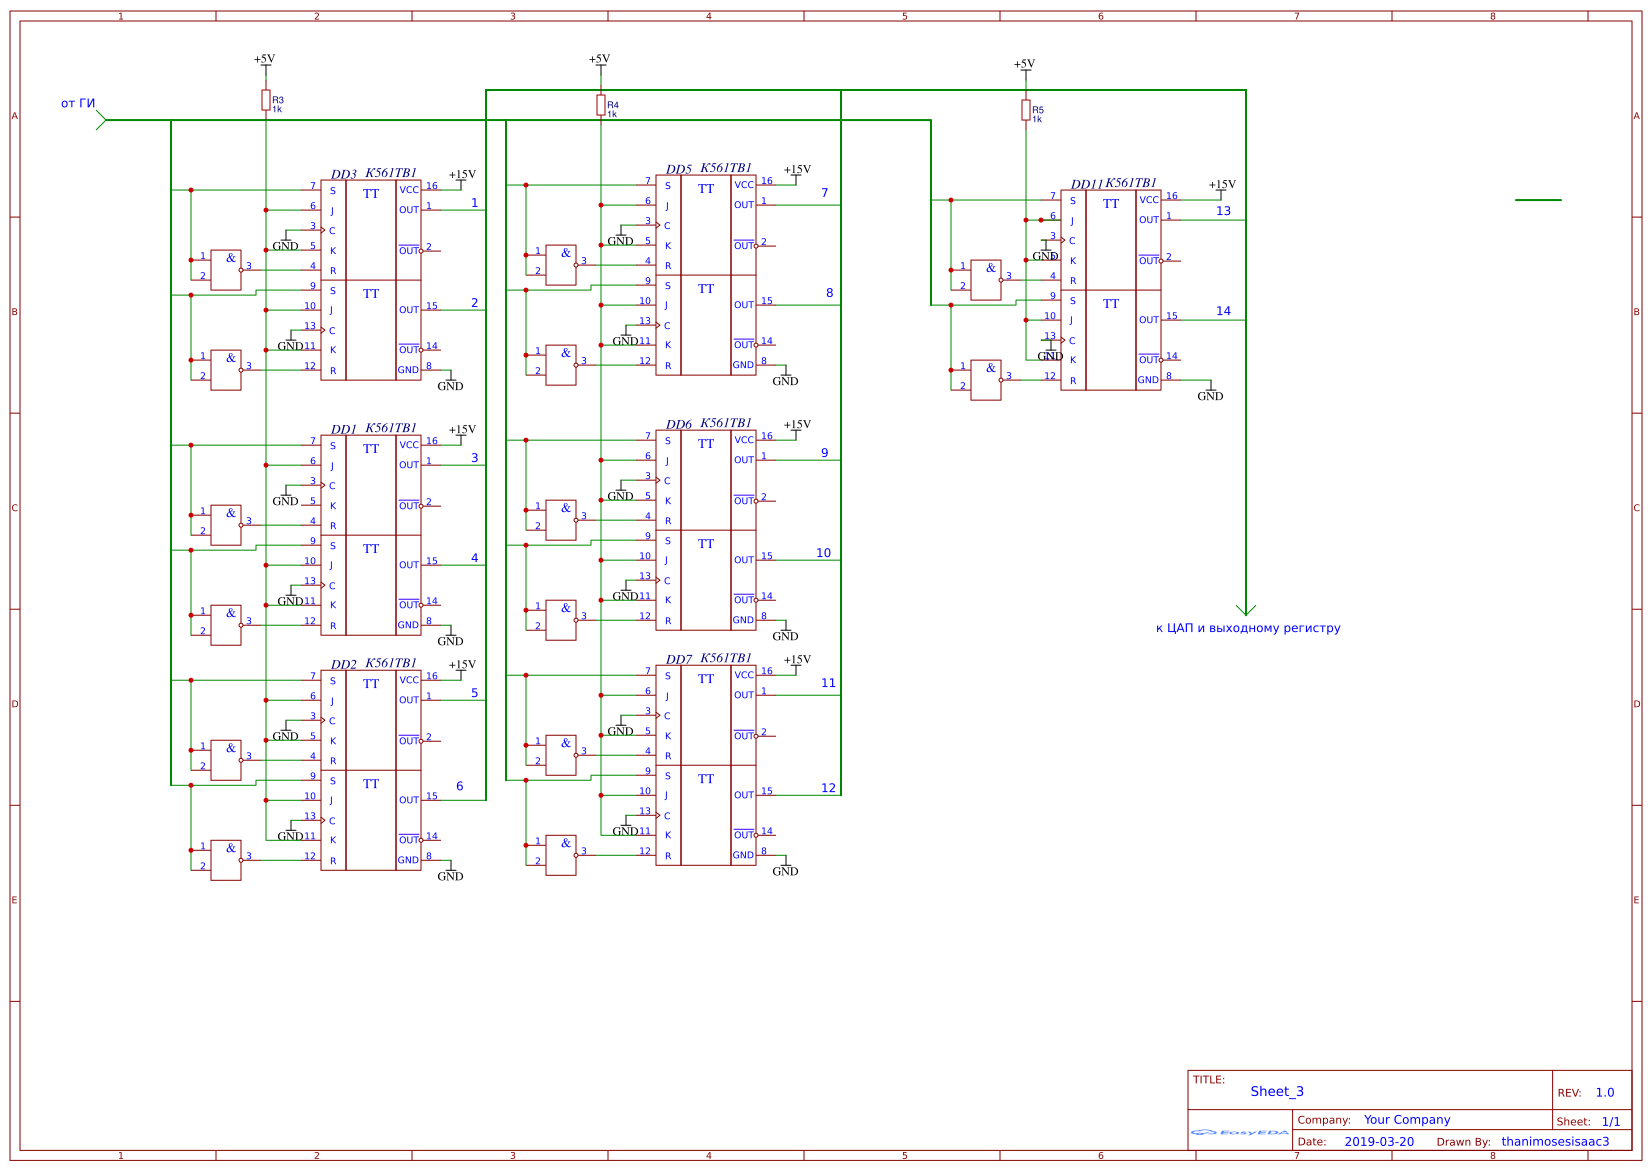Click the REV 1.0 field
1652x1171 pixels.
(x=1604, y=1092)
